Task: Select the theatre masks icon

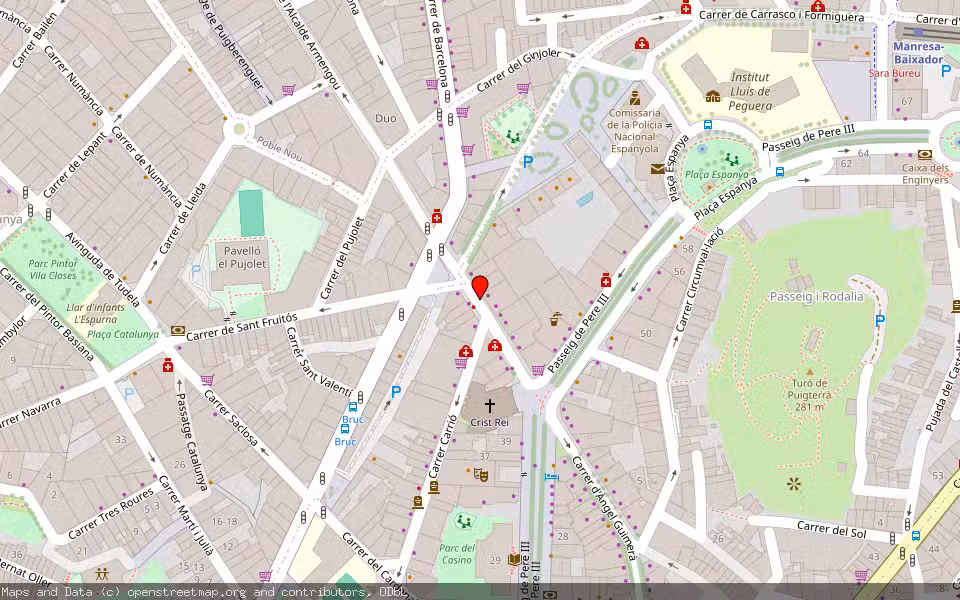Action: click(x=481, y=476)
